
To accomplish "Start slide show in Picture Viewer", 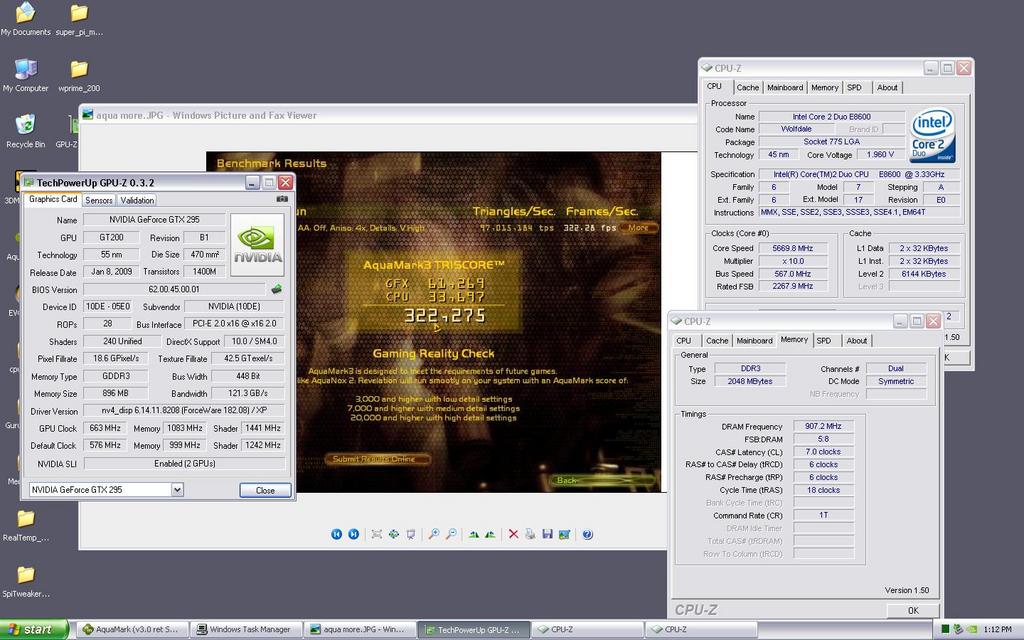I will 411,534.
